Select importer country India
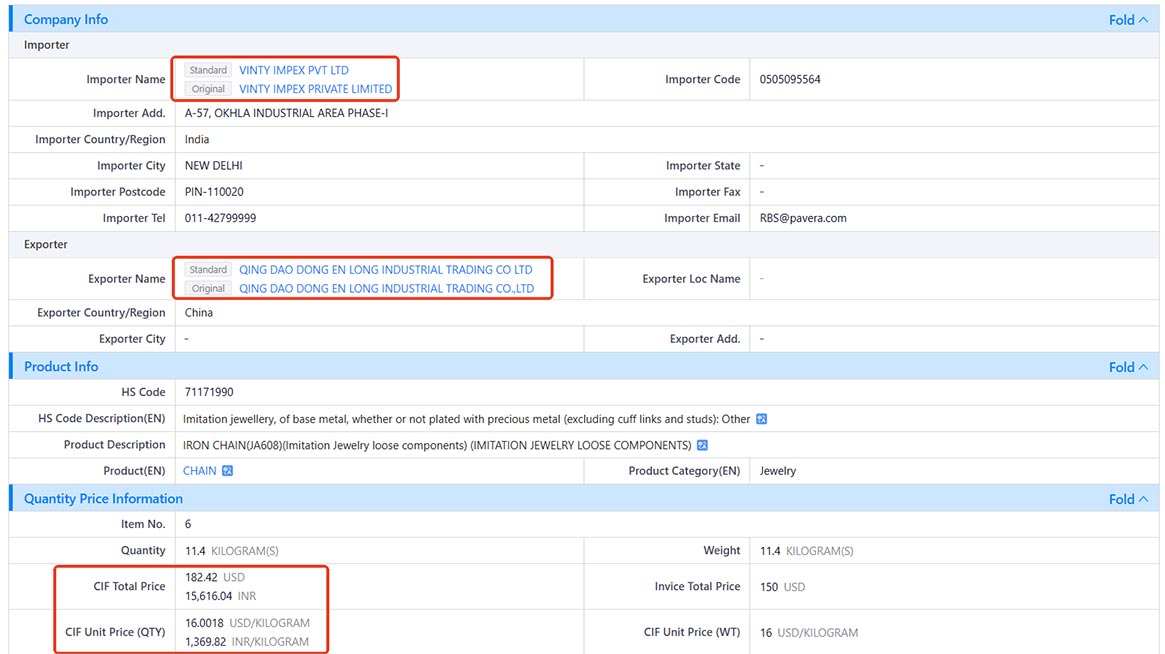1165x654 pixels. click(197, 140)
